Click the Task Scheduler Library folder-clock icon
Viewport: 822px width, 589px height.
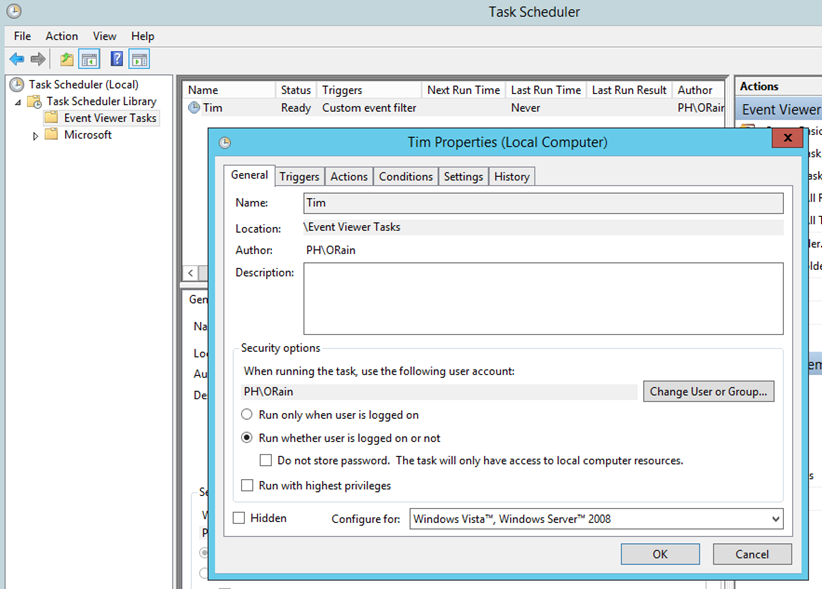34,101
